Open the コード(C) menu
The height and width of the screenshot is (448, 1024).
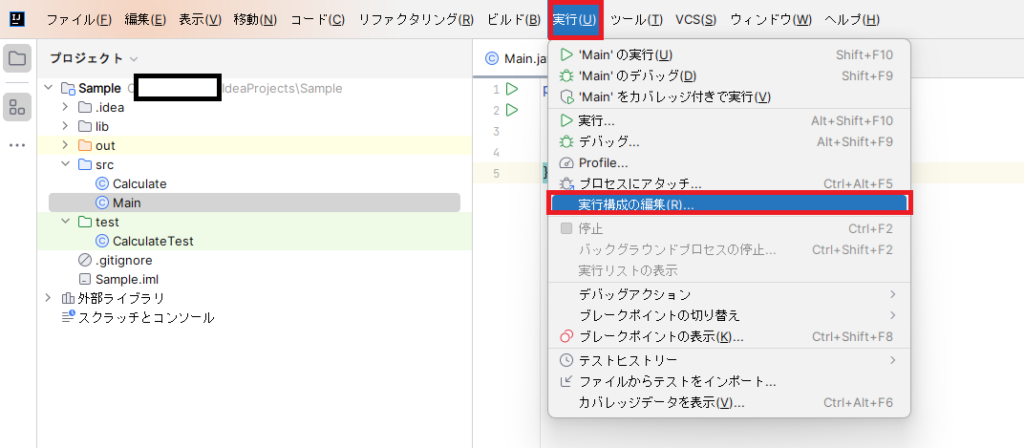click(318, 20)
